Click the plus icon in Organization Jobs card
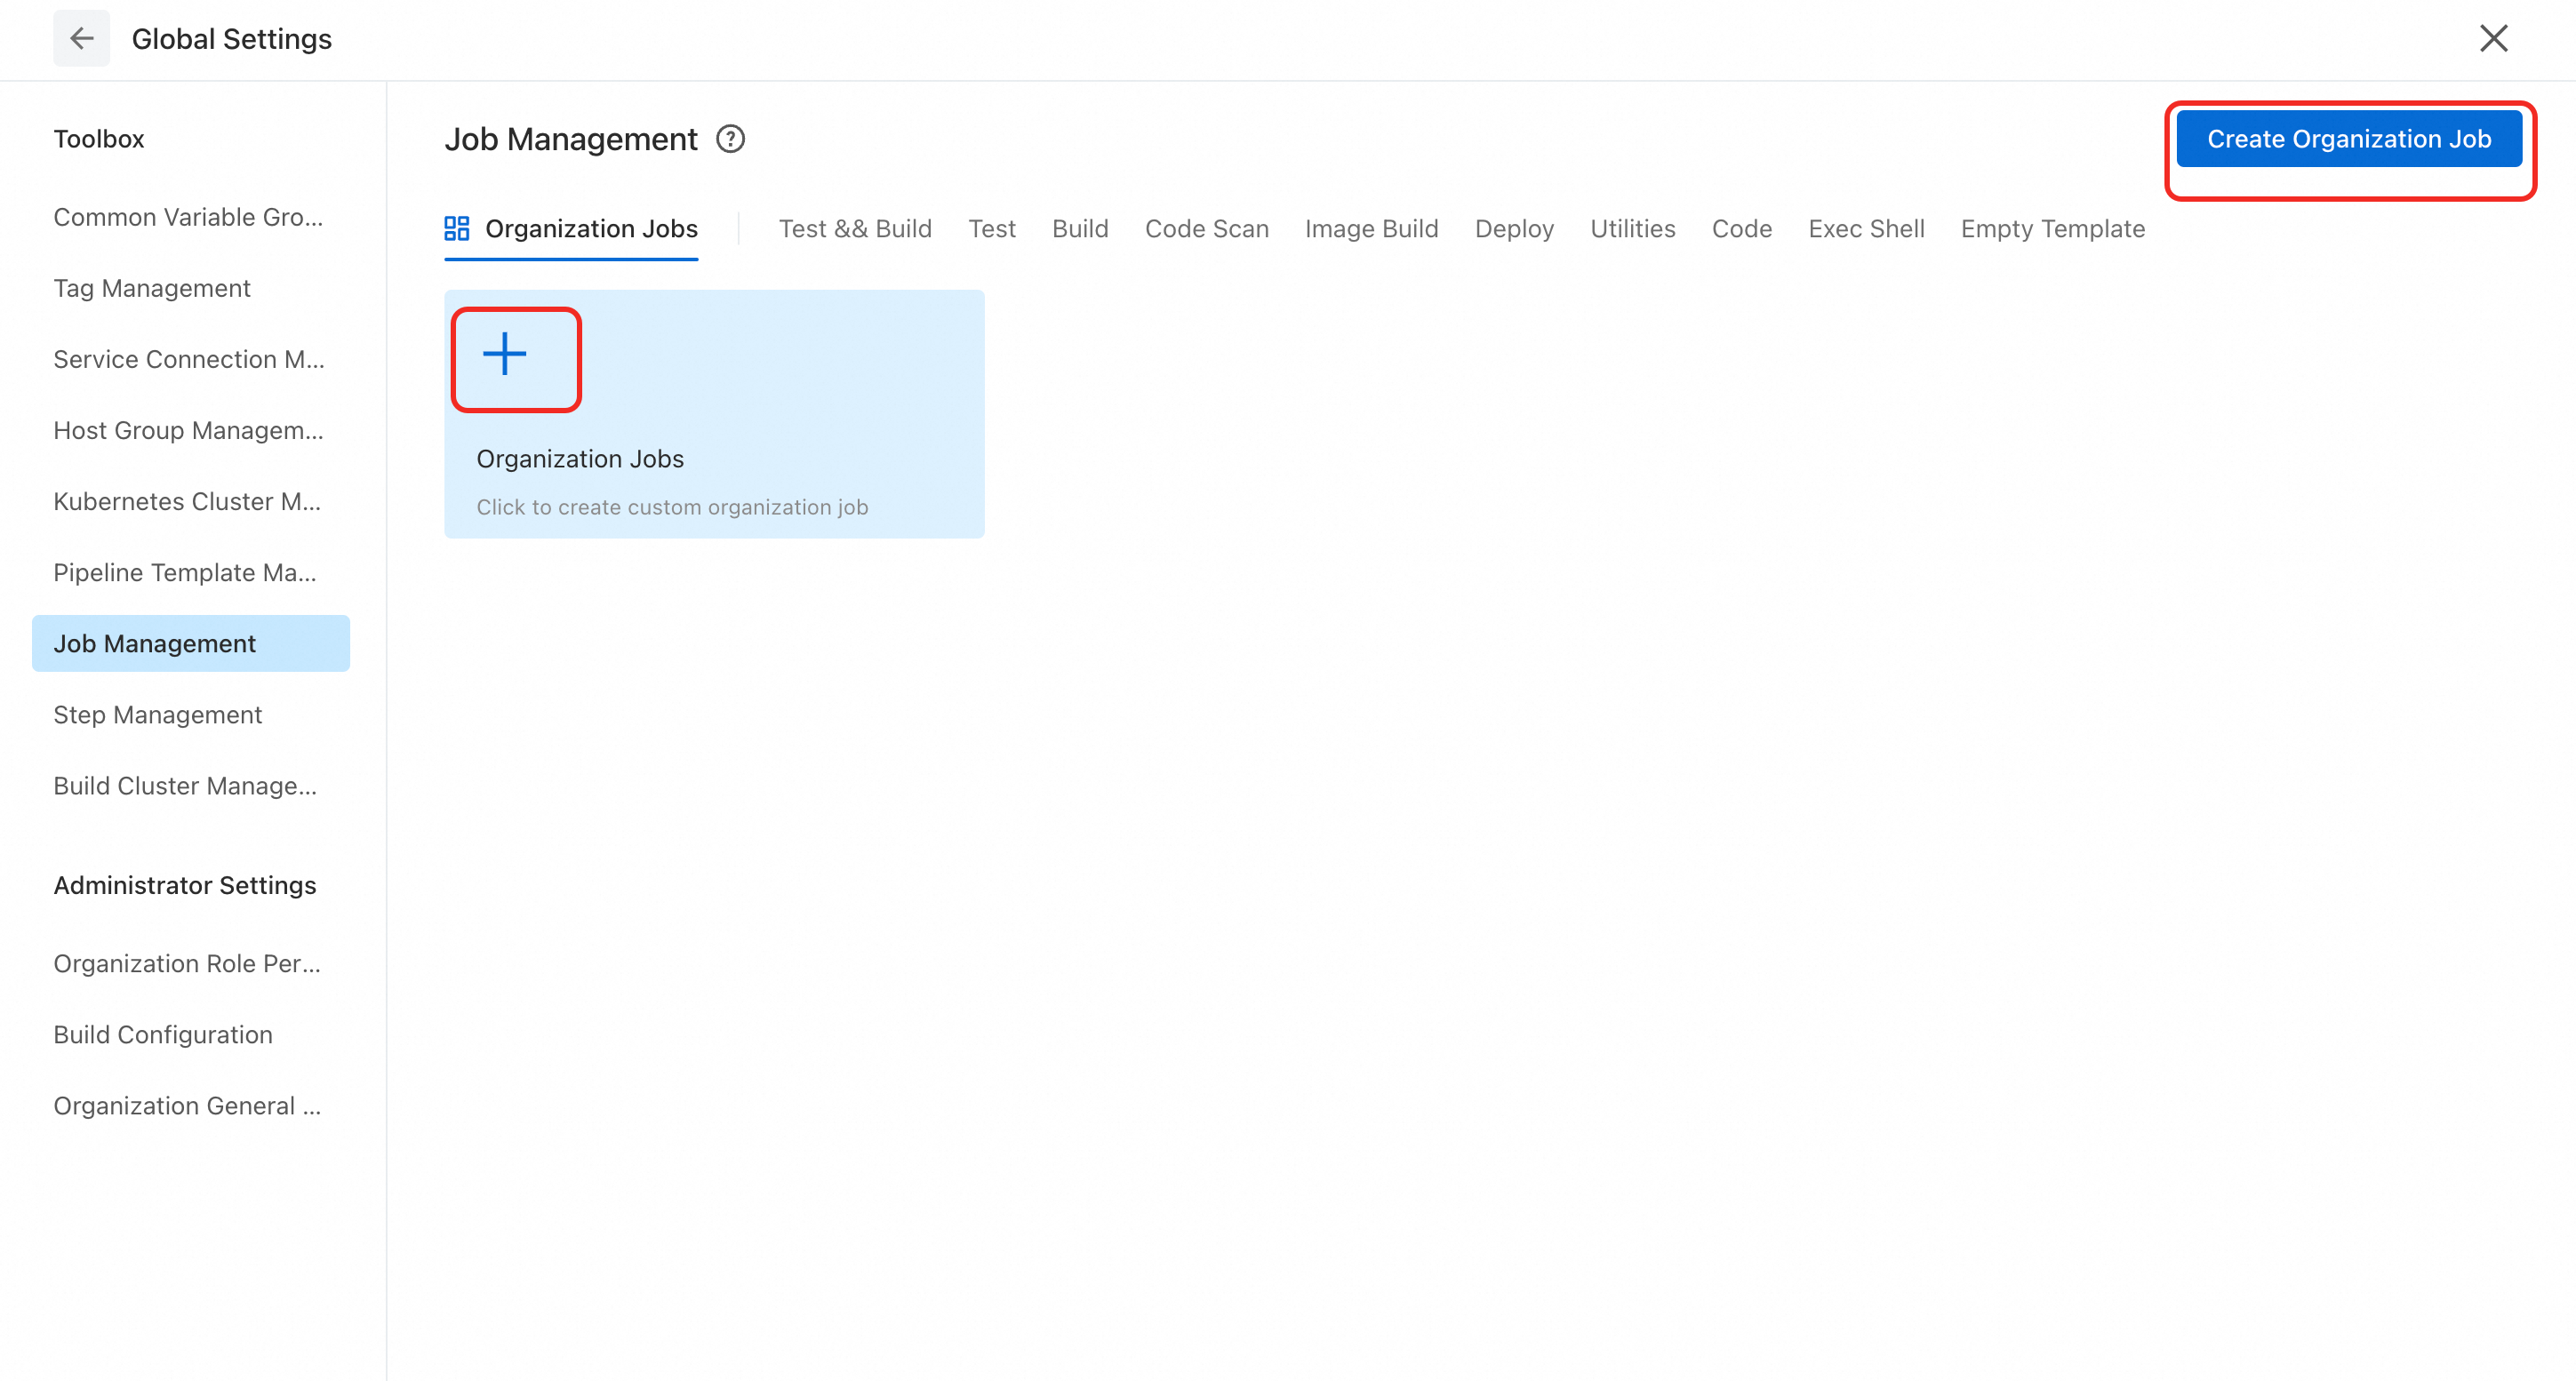Image resolution: width=2576 pixels, height=1381 pixels. 505,355
